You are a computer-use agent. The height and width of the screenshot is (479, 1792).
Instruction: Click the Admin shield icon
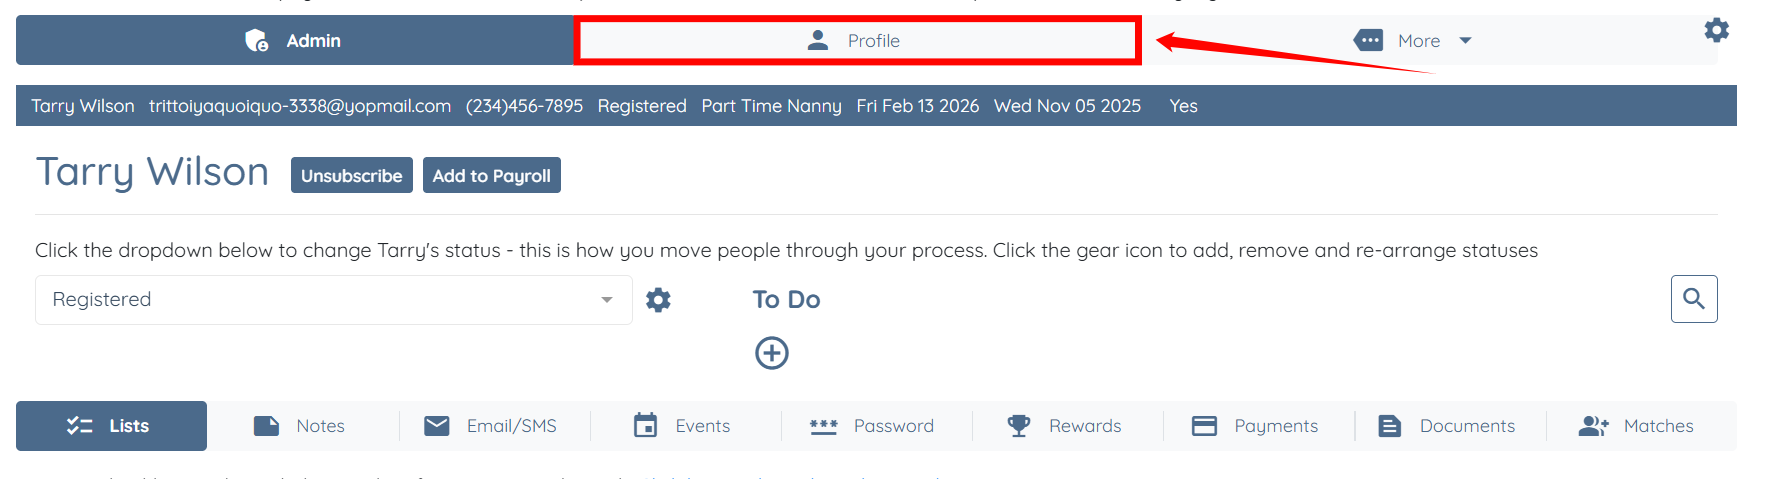257,40
